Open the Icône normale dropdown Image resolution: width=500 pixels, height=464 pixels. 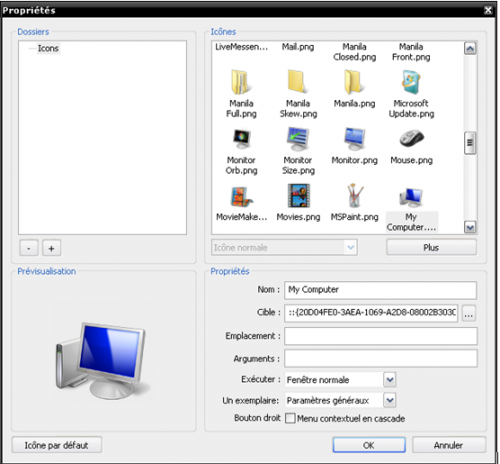click(284, 248)
